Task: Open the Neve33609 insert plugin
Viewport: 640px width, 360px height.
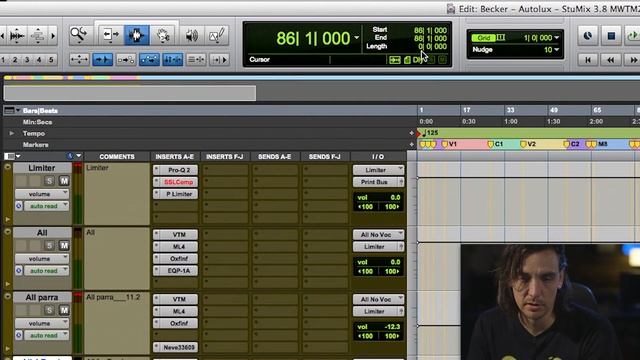Action: click(x=179, y=347)
